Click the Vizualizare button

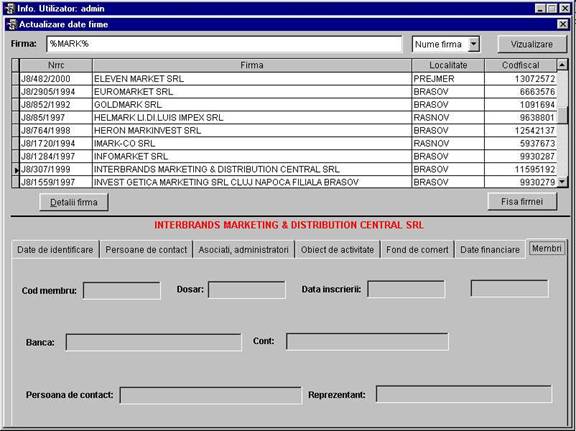[x=532, y=44]
